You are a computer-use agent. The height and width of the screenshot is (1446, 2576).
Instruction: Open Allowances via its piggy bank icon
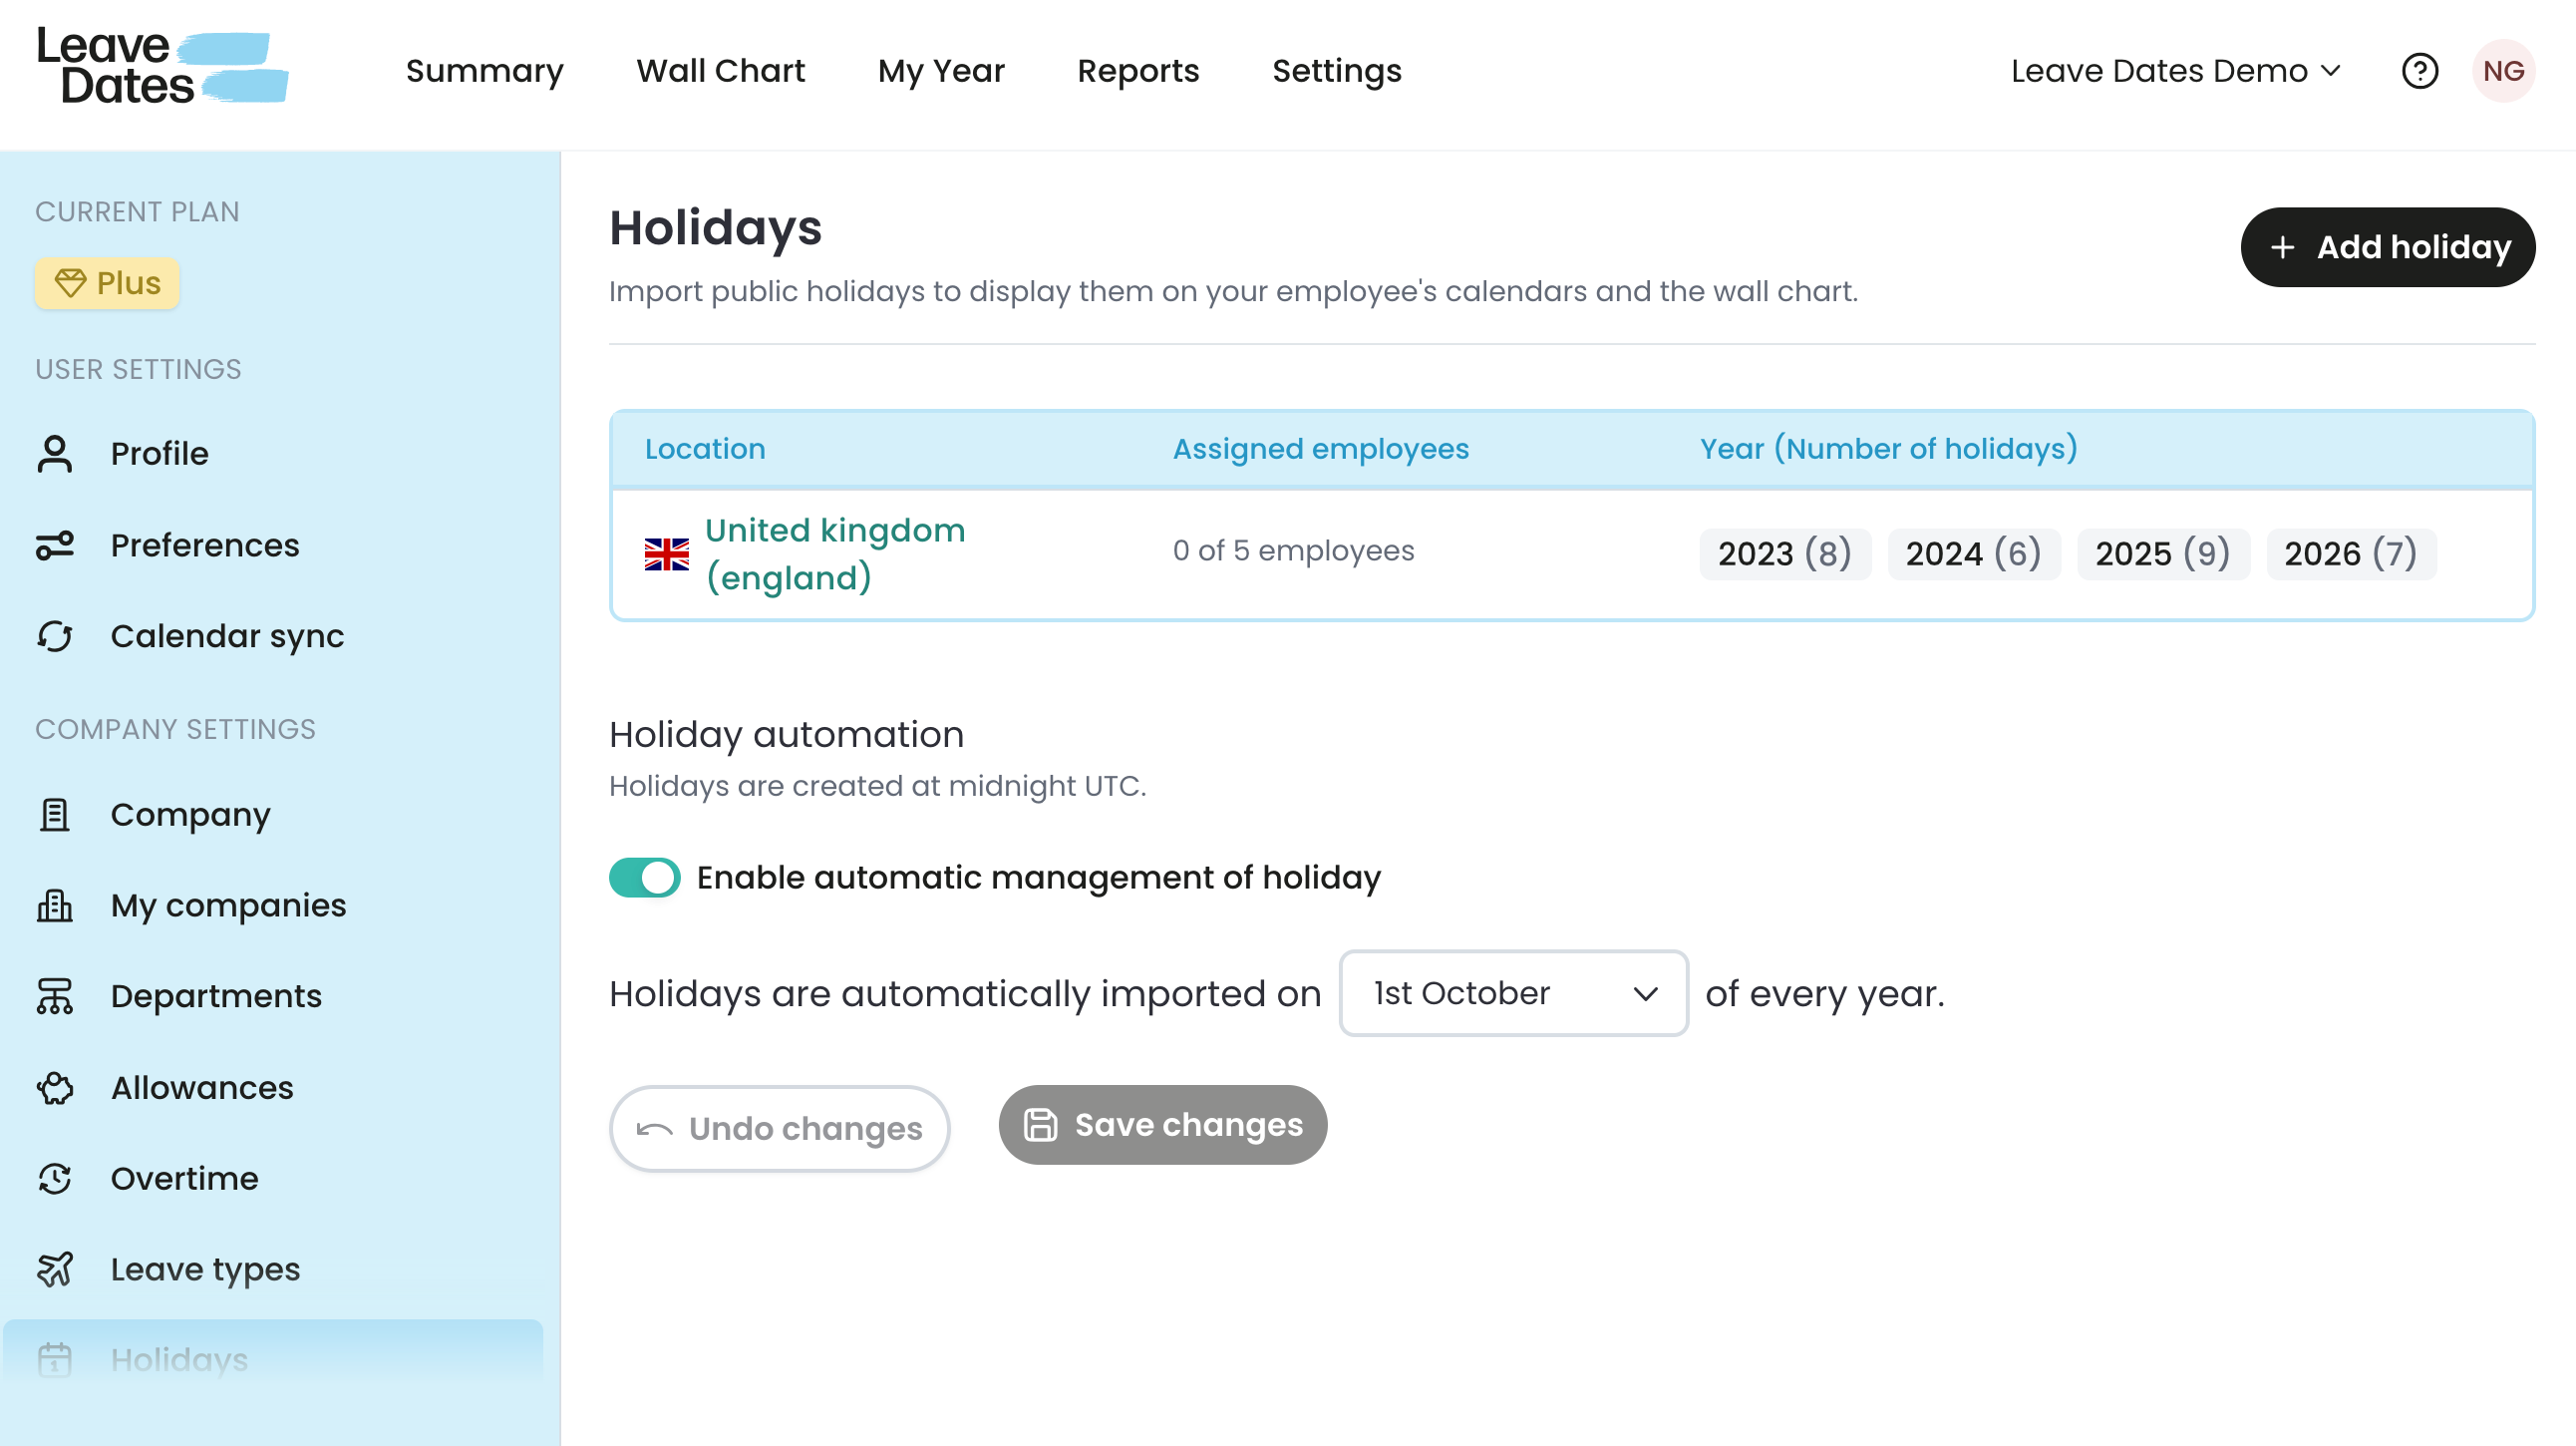(x=55, y=1087)
